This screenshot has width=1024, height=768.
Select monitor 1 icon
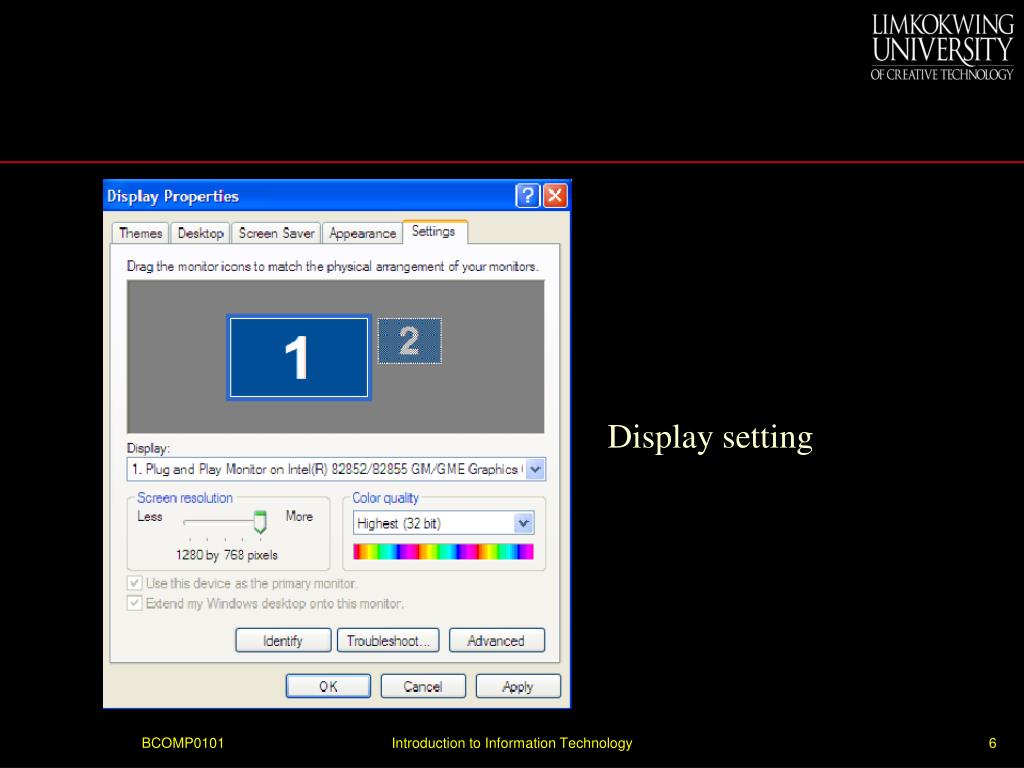(x=298, y=357)
